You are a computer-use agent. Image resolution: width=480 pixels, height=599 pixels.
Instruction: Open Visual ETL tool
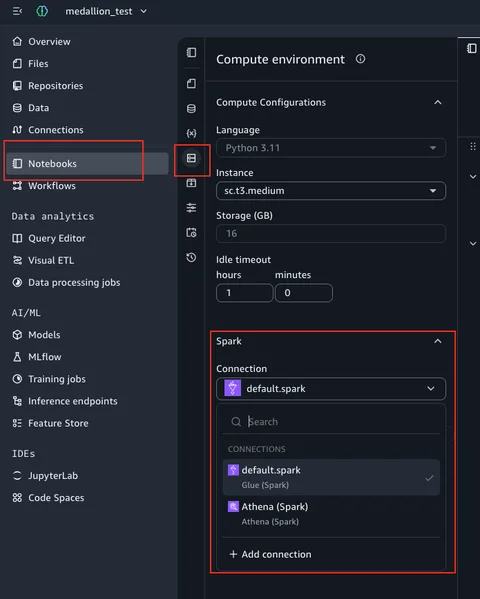click(x=43, y=261)
